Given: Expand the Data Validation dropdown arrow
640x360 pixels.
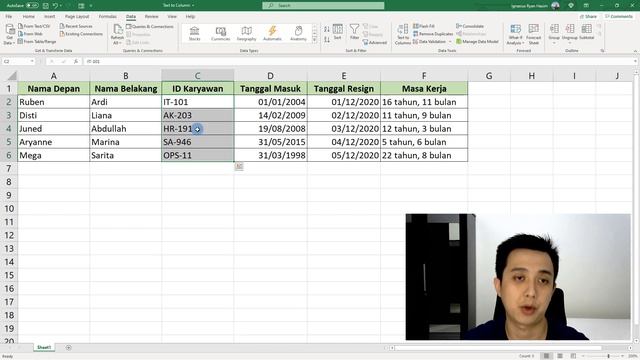Looking at the screenshot, I should pos(450,42).
